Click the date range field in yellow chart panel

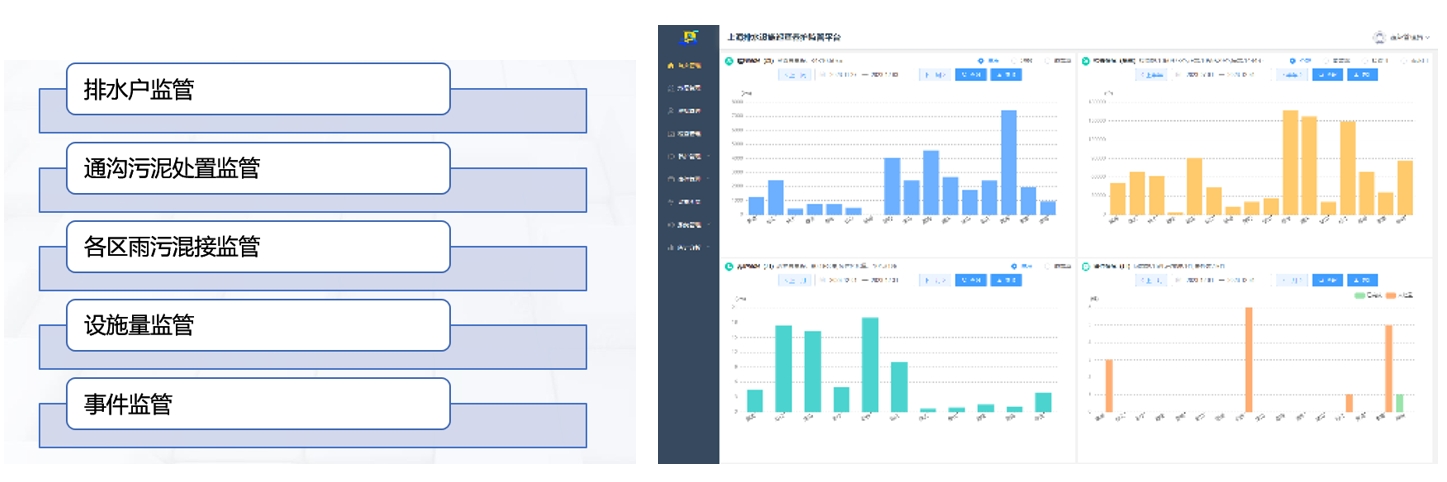pos(1220,74)
